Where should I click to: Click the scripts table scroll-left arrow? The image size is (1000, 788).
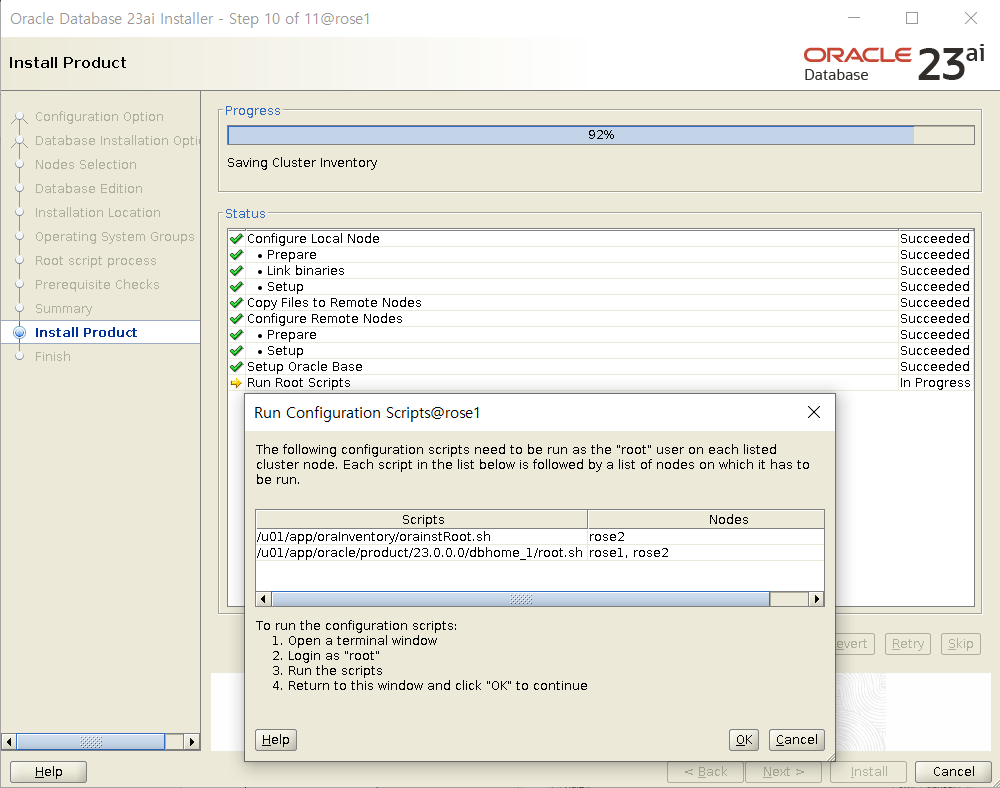coord(263,599)
